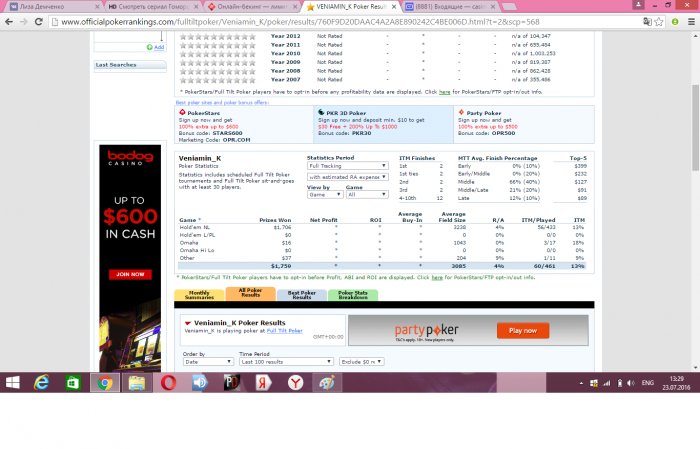Open the Paint app in the taskbar

[x=327, y=382]
